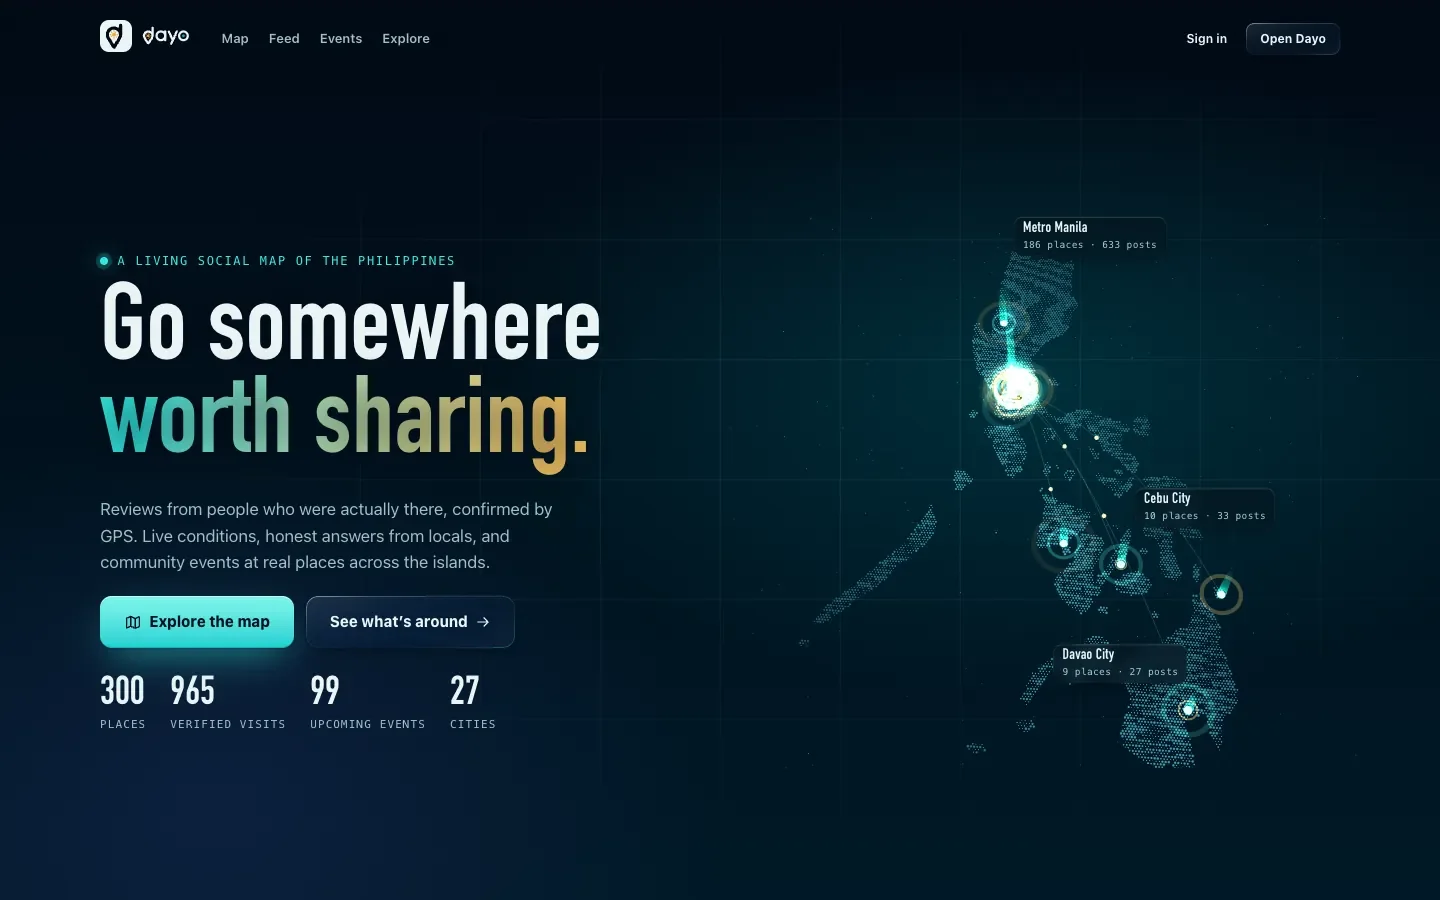Click the "300 PLACES" stat
This screenshot has height=900, width=1440.
coord(123,701)
